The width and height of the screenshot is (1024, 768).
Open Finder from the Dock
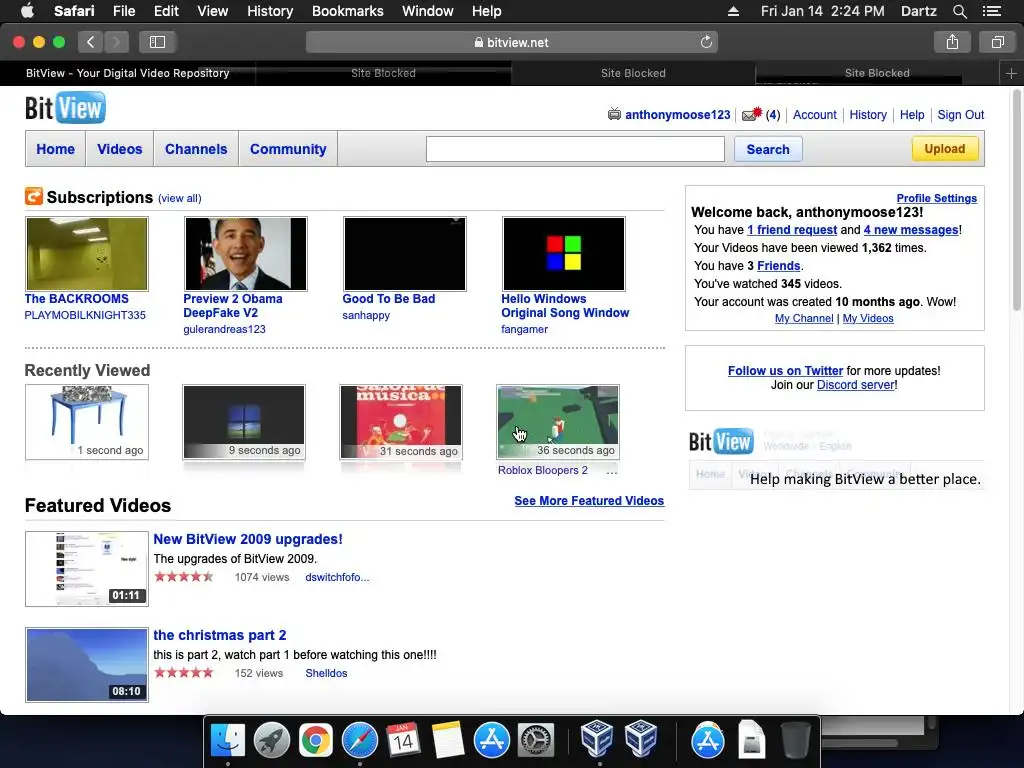(x=228, y=740)
